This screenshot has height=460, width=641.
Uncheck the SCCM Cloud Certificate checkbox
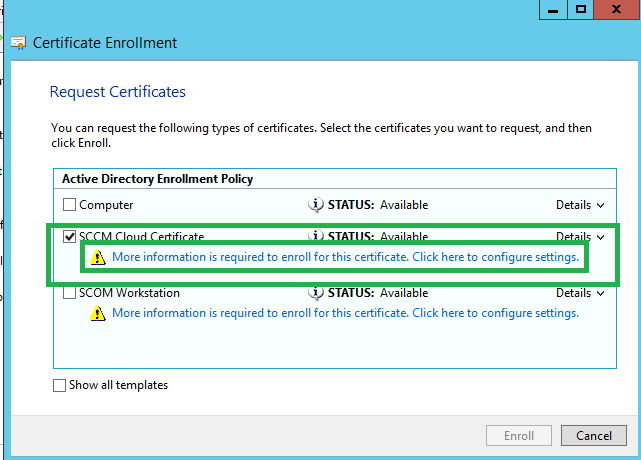click(69, 236)
